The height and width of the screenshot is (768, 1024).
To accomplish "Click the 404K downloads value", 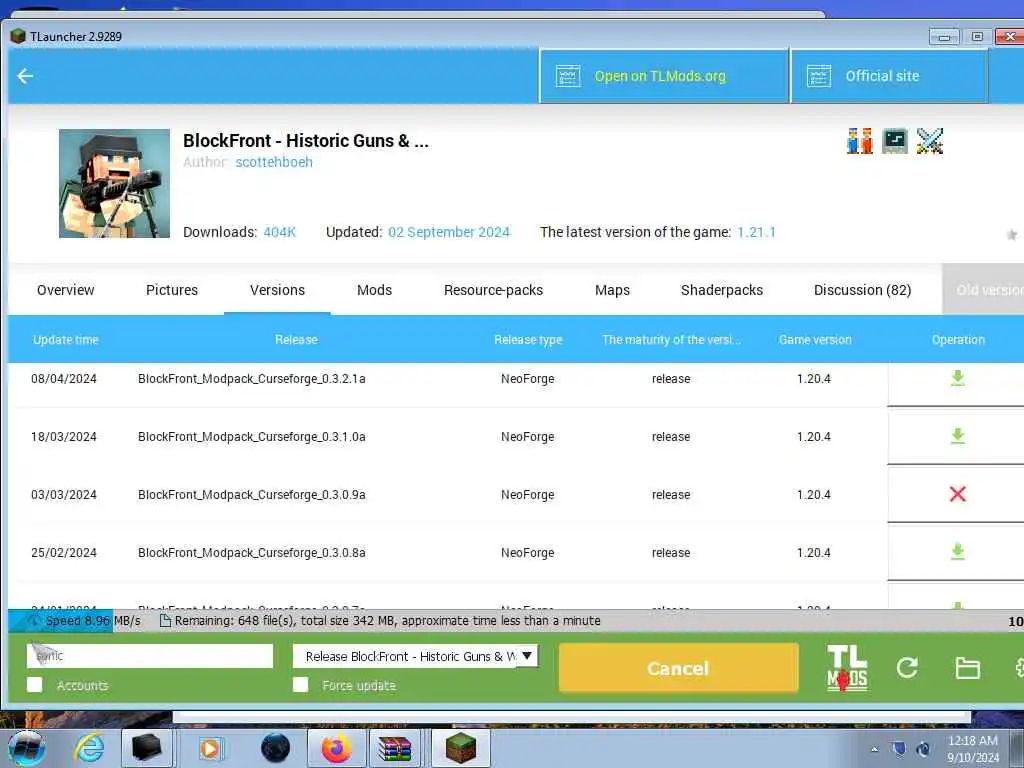I will [x=280, y=232].
